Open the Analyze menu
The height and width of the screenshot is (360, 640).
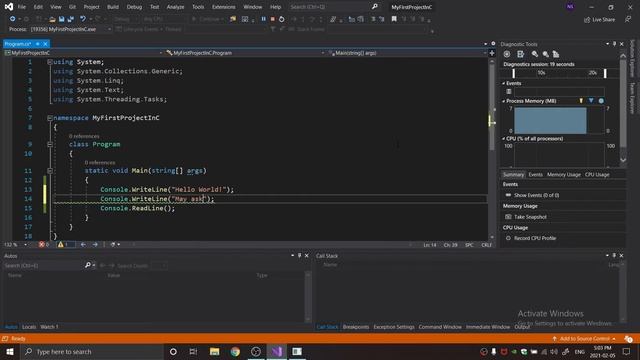click(x=176, y=7)
